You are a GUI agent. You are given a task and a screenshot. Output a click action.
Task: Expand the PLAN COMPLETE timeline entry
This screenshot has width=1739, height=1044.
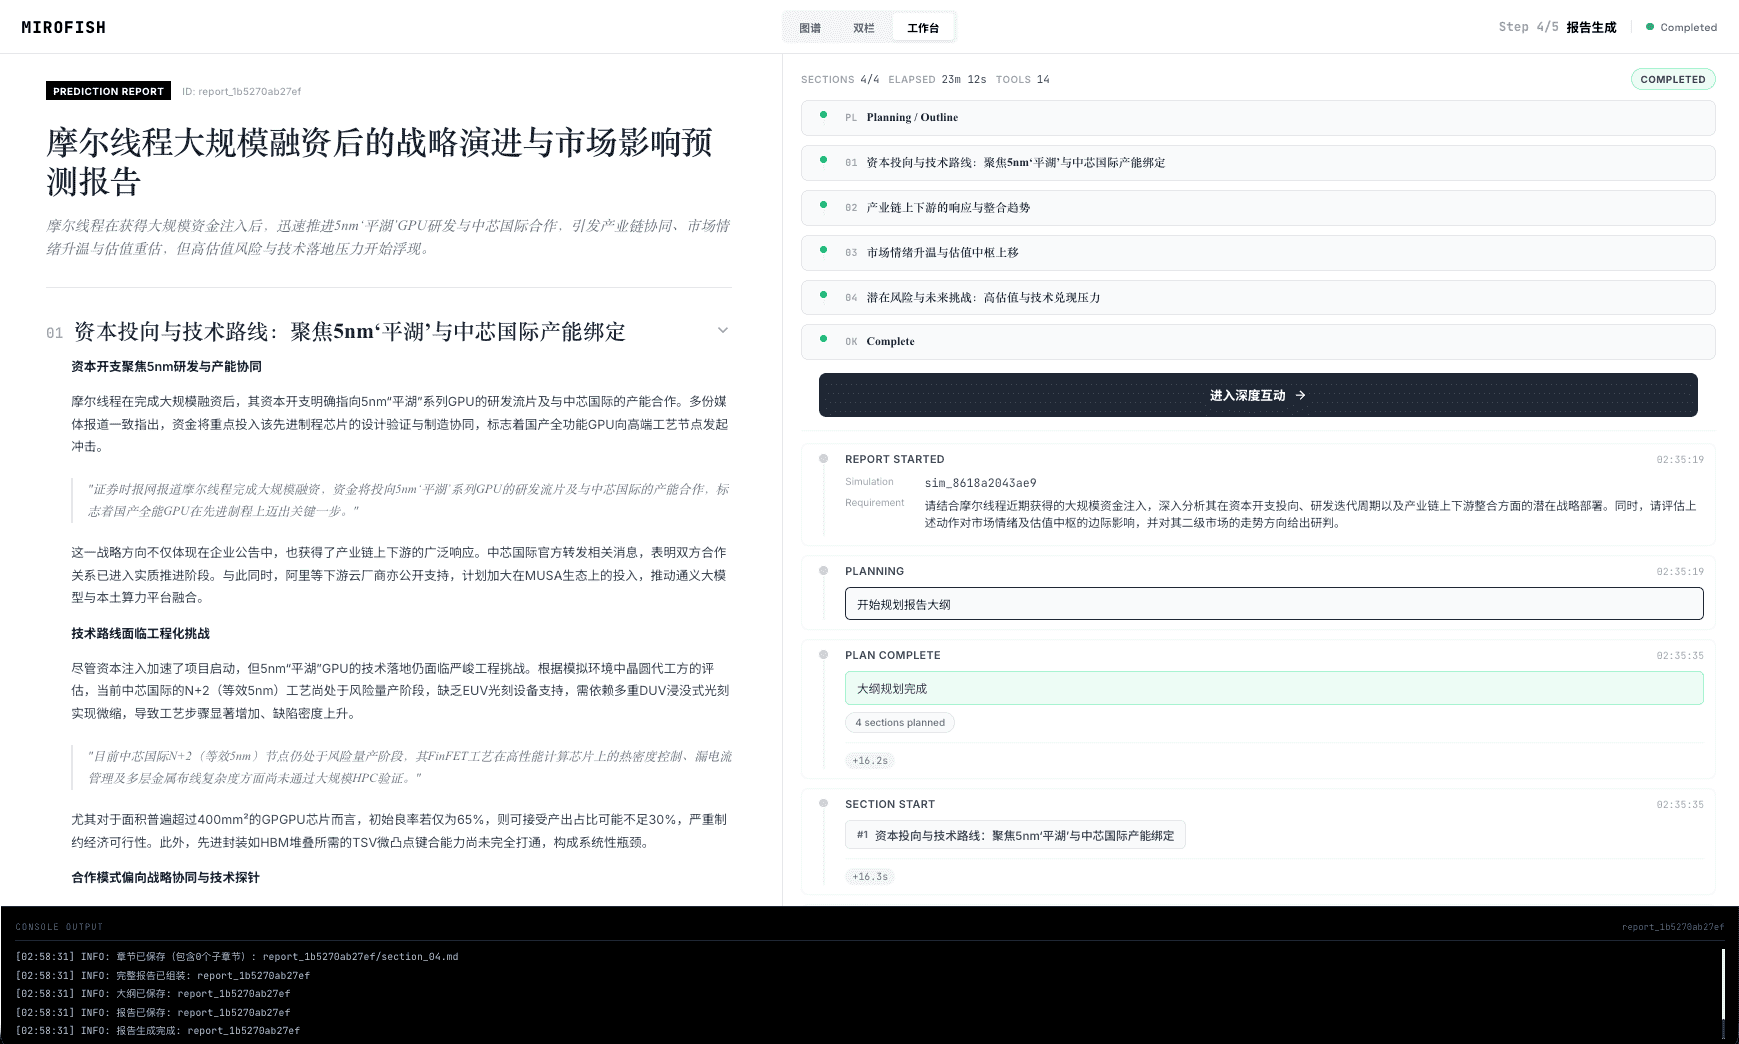[892, 655]
